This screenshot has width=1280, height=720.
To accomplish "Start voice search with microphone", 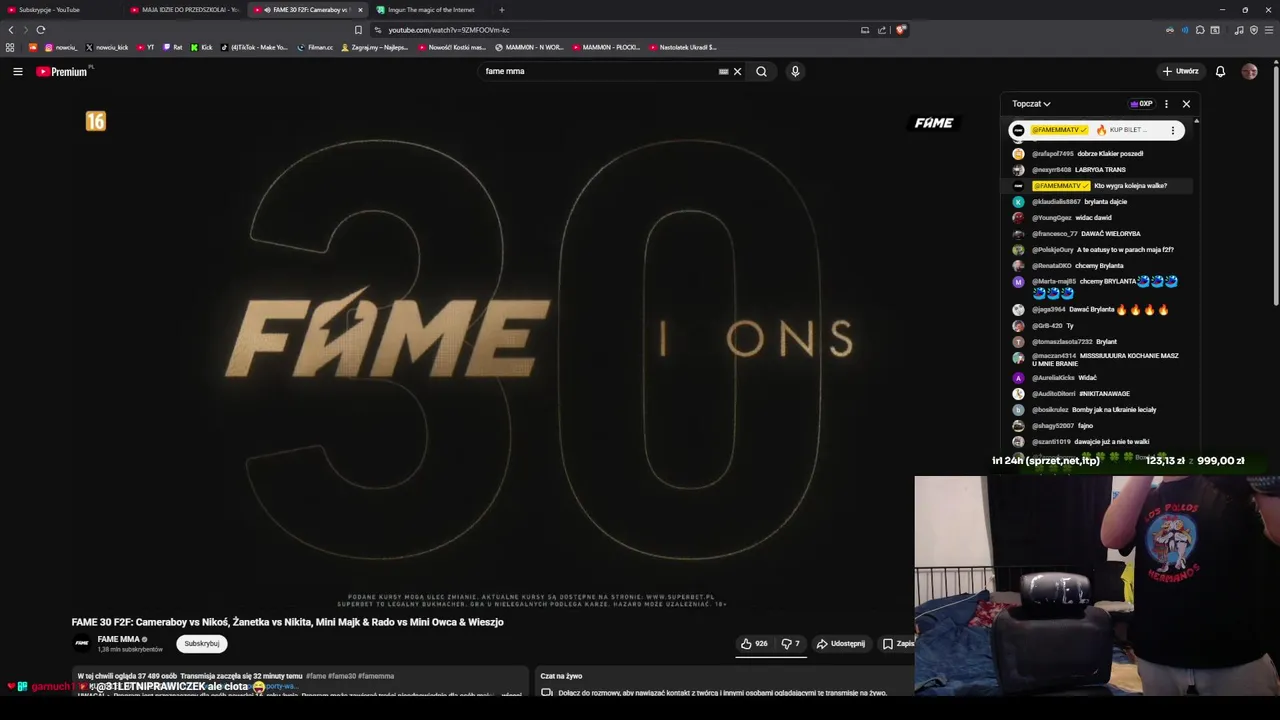I will tap(795, 71).
